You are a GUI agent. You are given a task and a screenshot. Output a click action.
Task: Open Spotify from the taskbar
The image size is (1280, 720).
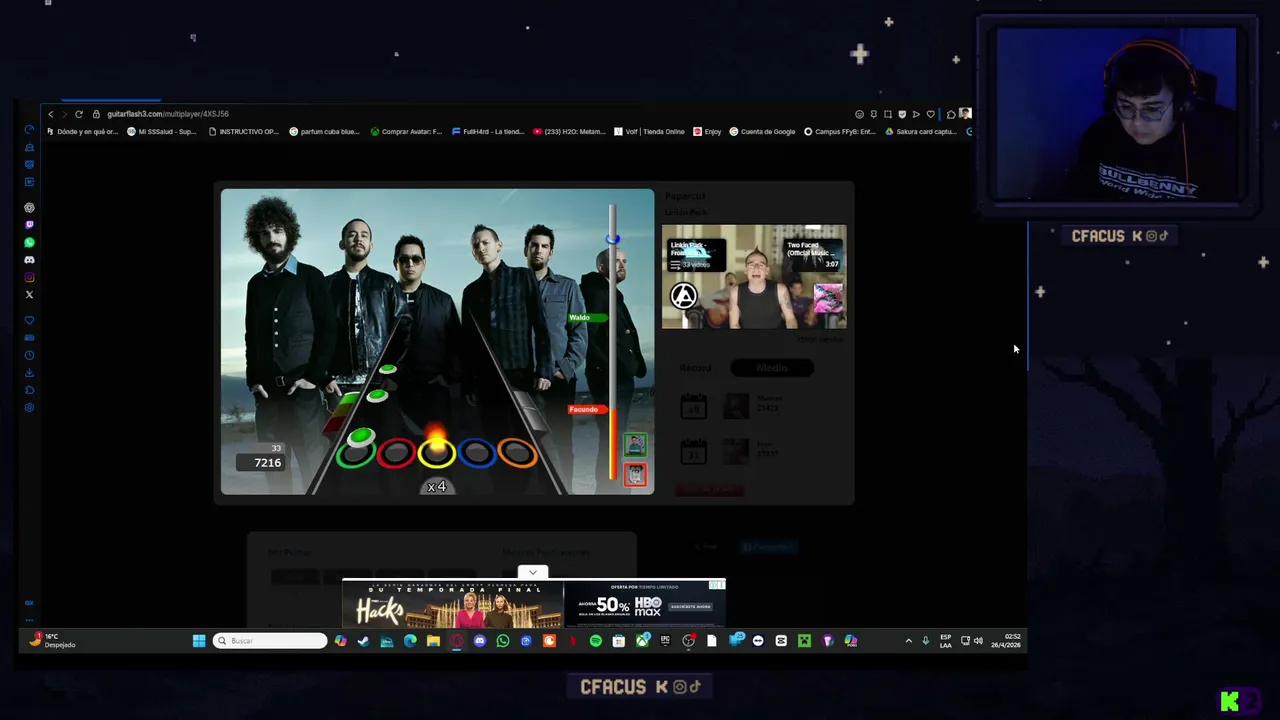[x=596, y=641]
